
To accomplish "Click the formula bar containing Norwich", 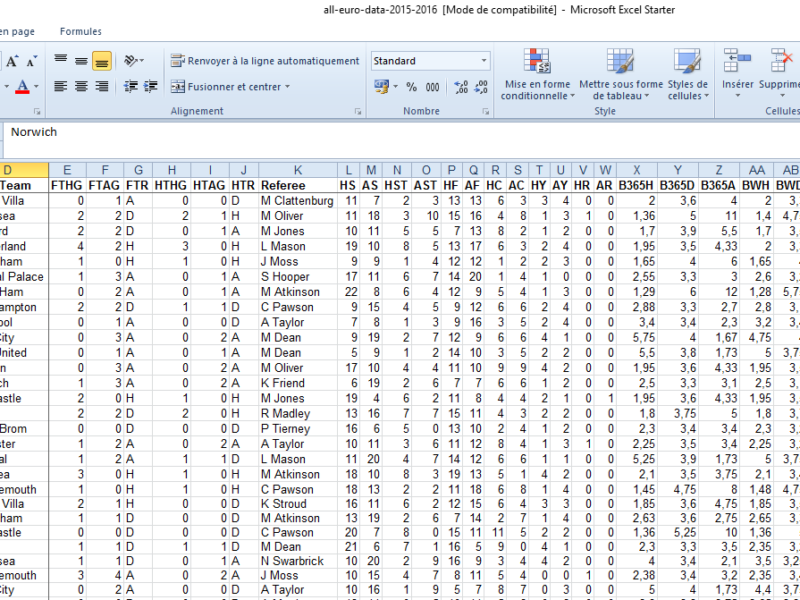I will point(400,132).
